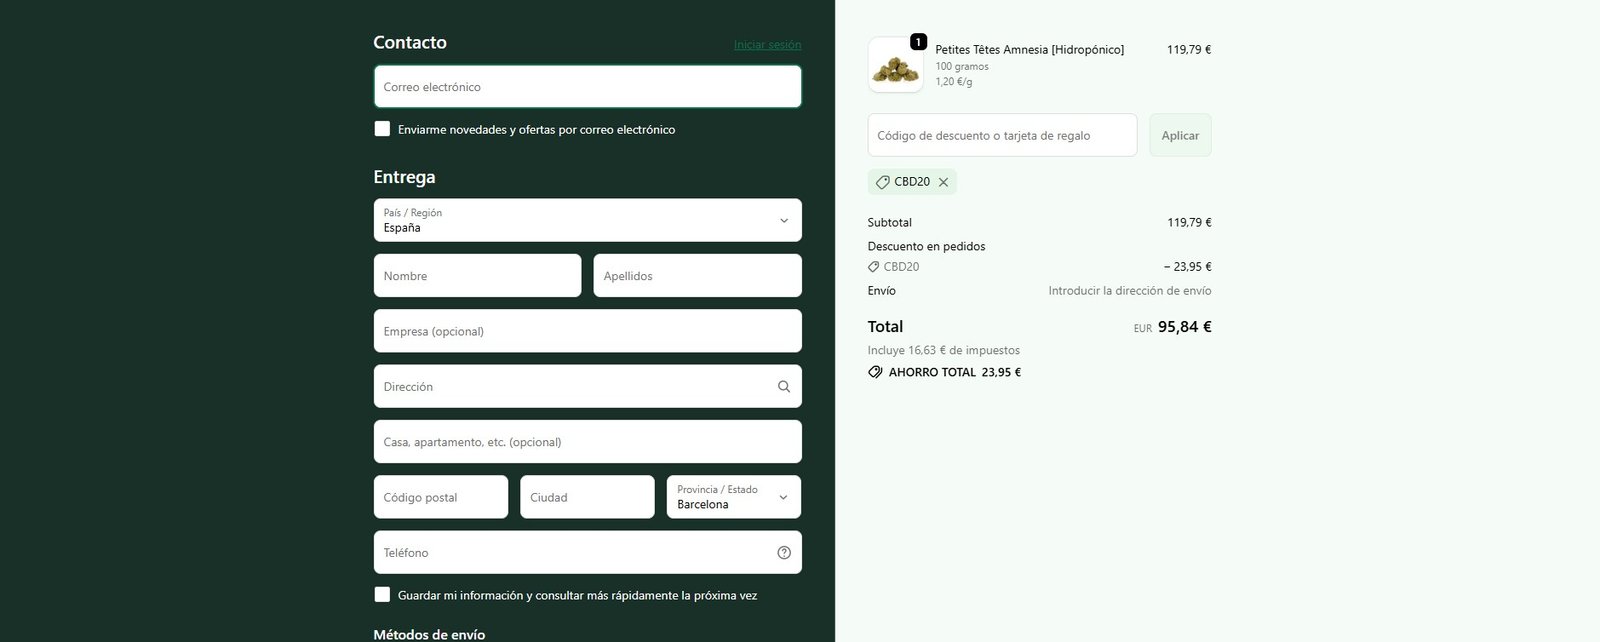Click the tag icon beside CBD20 discount line
This screenshot has width=1600, height=642.
coord(874,267)
